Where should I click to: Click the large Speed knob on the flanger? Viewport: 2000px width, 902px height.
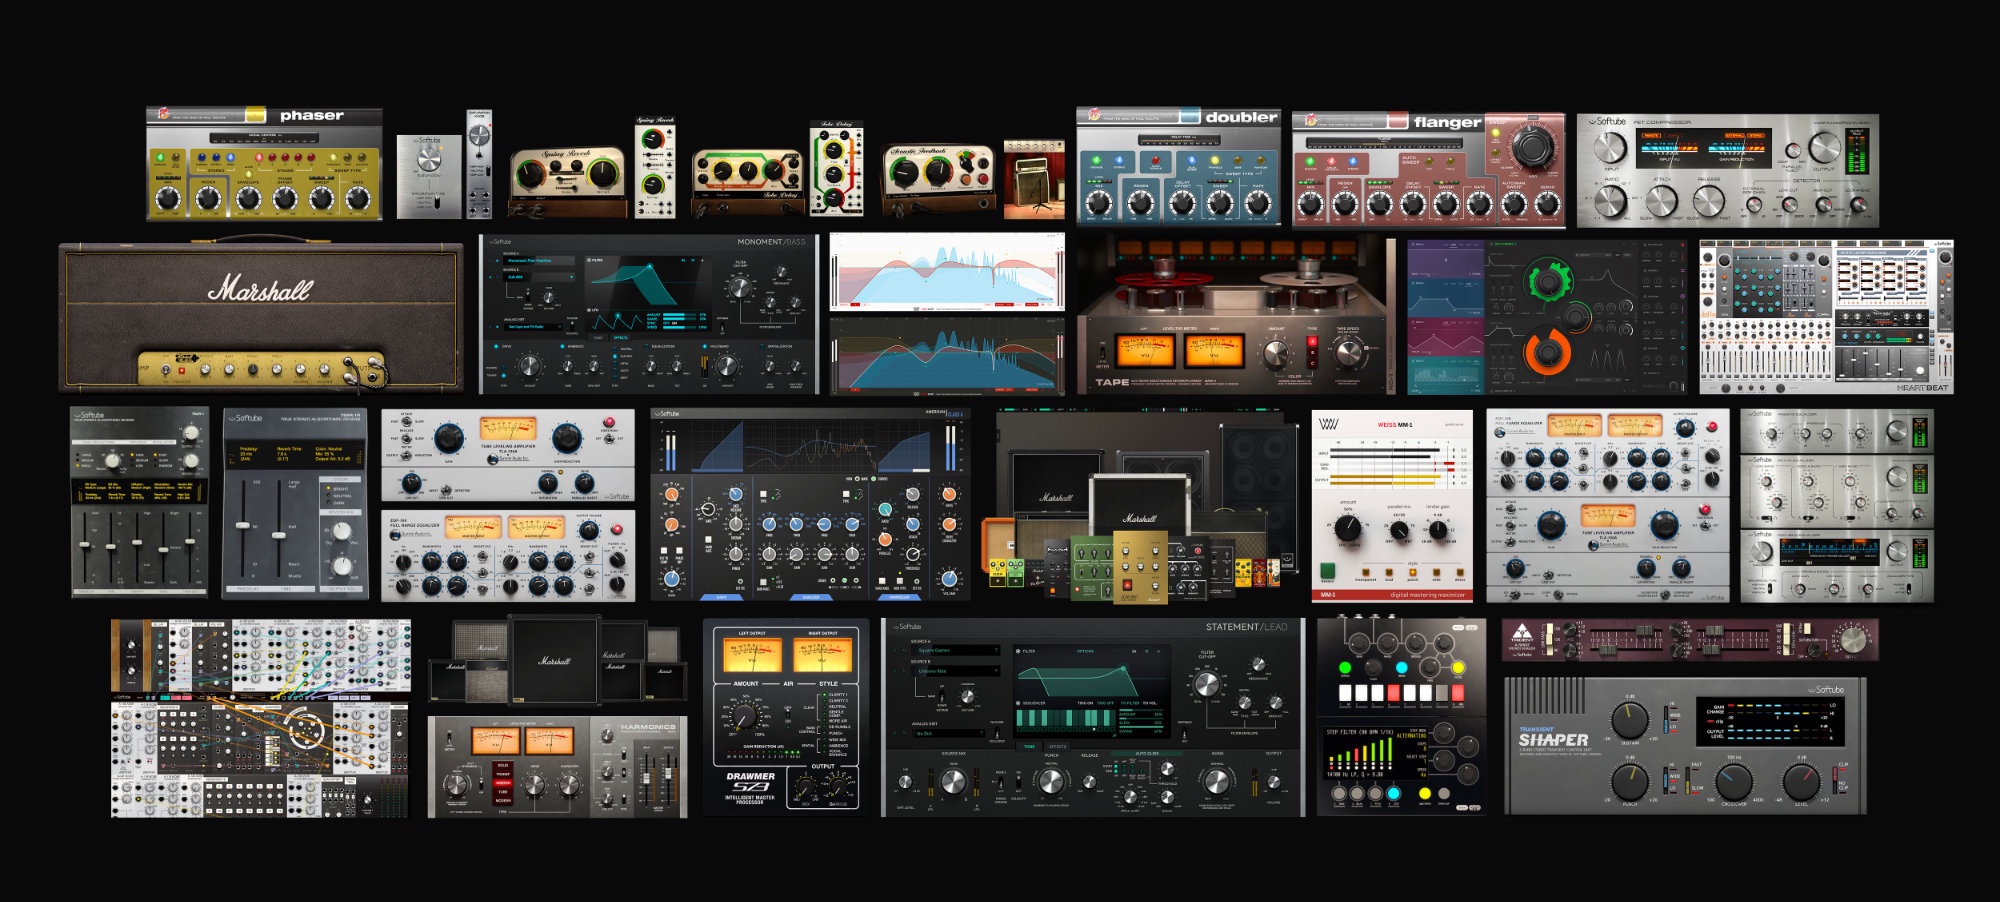pyautogui.click(x=1530, y=147)
